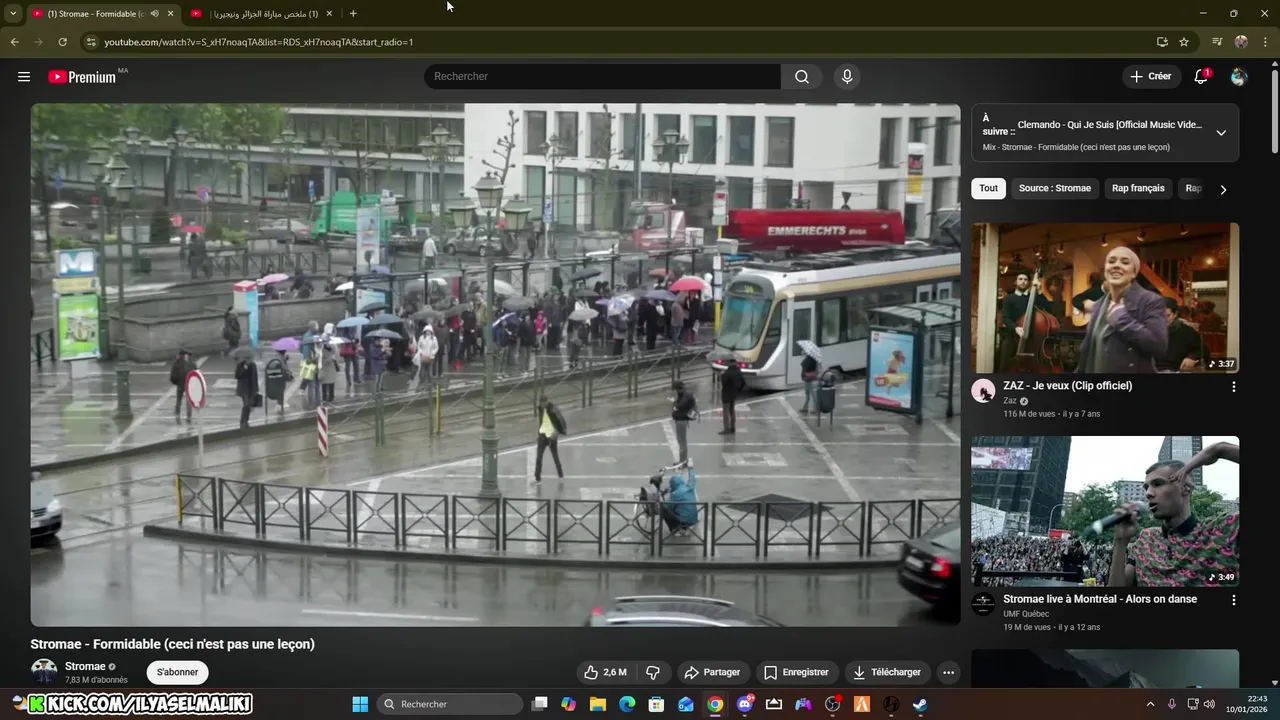This screenshot has width=1280, height=720.
Task: Open the Stromae channel name link
Action: tap(85, 666)
